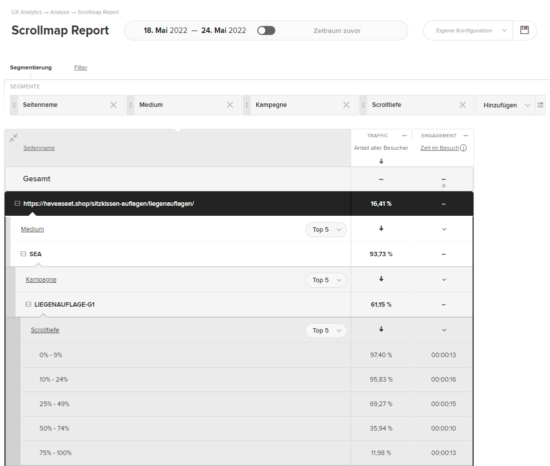Click the info icon next to Zeit im Besuch

click(463, 148)
